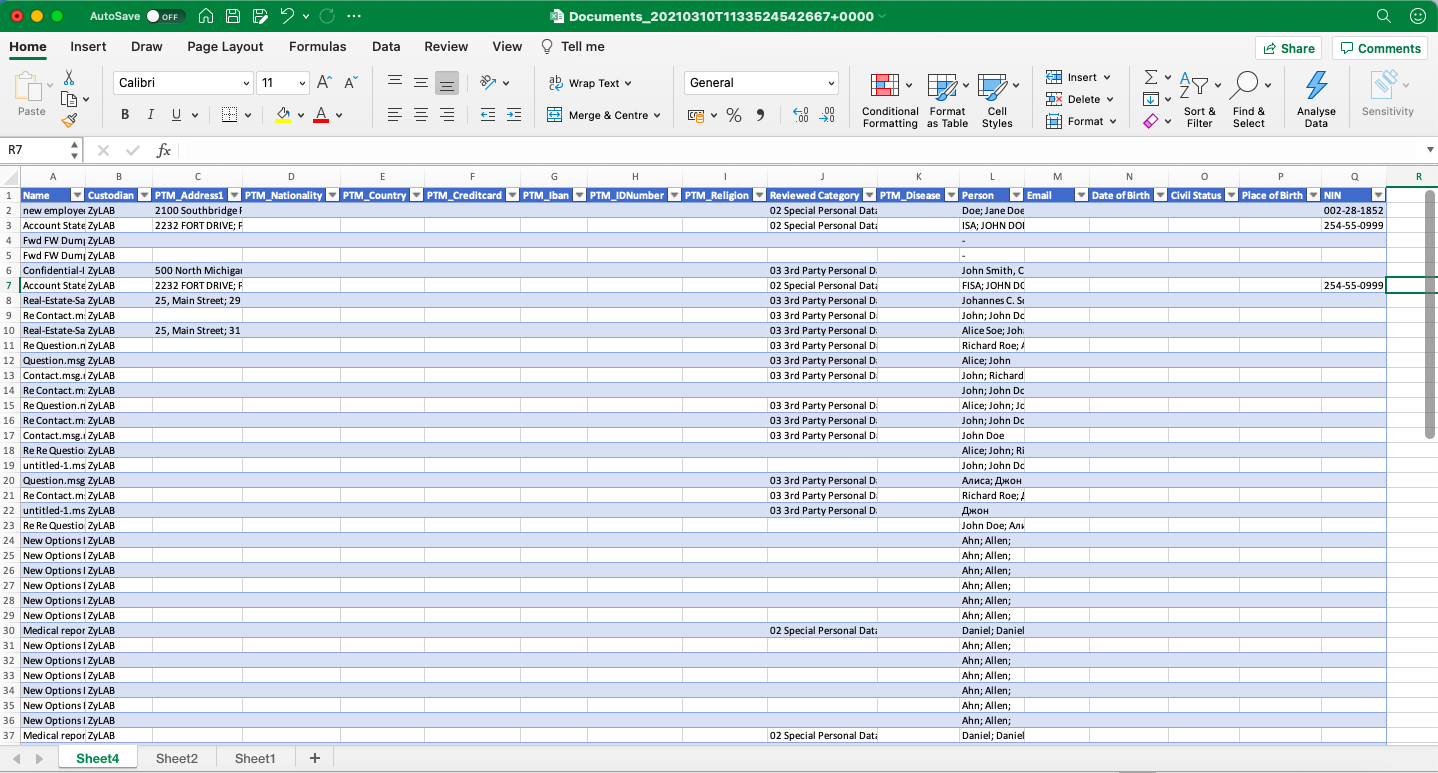Click the Redo arrow icon

click(328, 16)
